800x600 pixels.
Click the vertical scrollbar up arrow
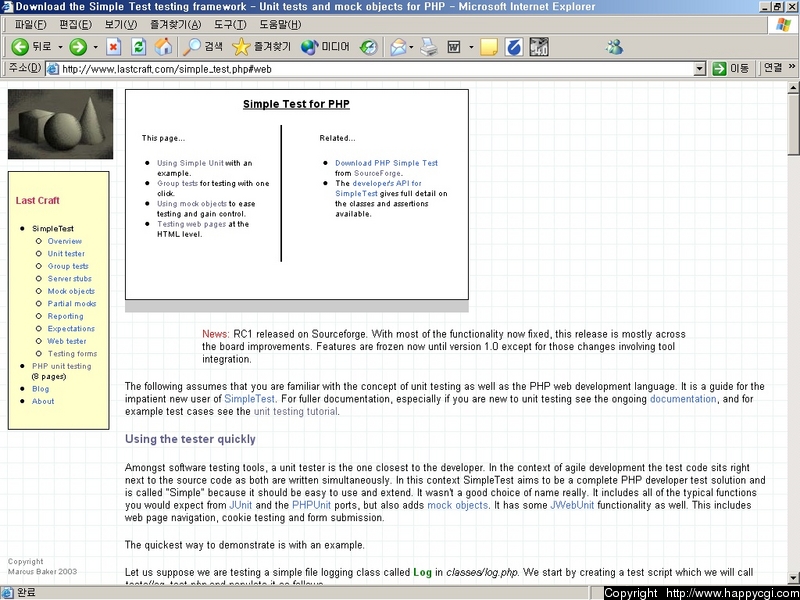[x=793, y=89]
